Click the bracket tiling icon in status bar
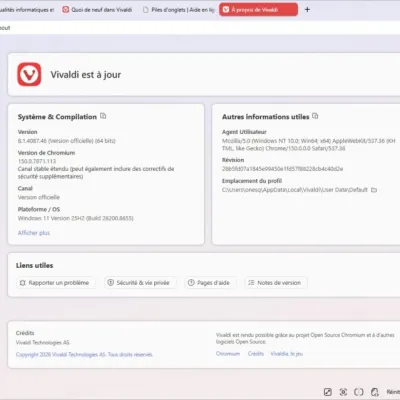The height and width of the screenshot is (400, 400). pyautogui.click(x=359, y=392)
